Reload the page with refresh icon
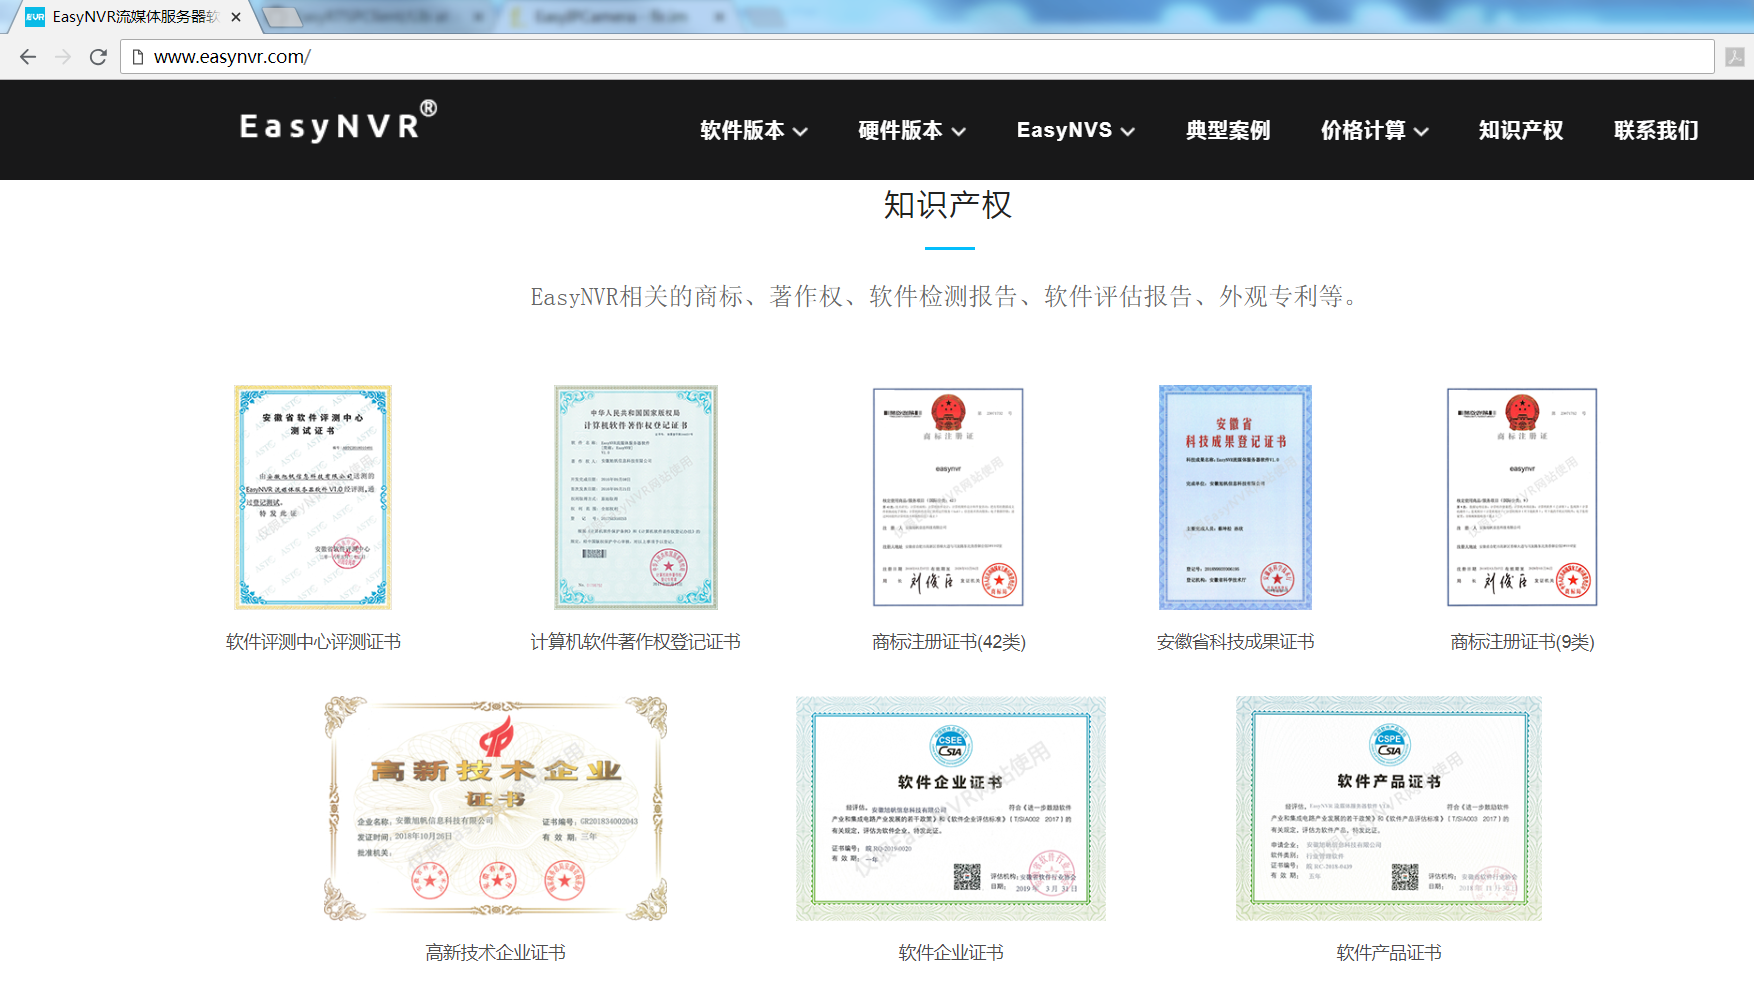1754x1008 pixels. (x=98, y=57)
